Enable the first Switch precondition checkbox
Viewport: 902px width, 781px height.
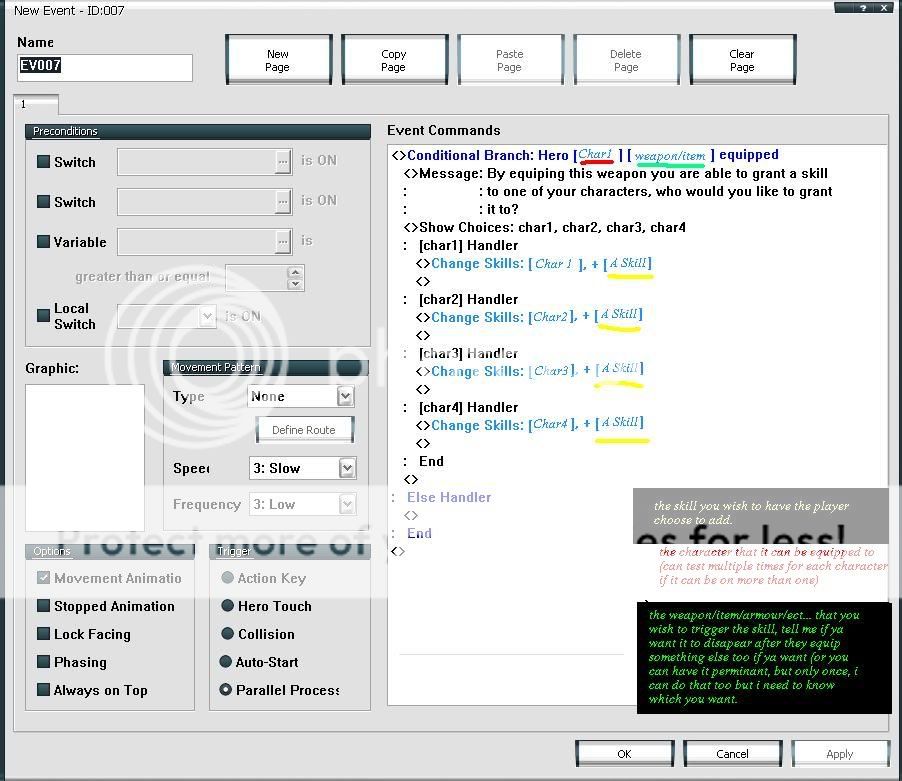[44, 162]
